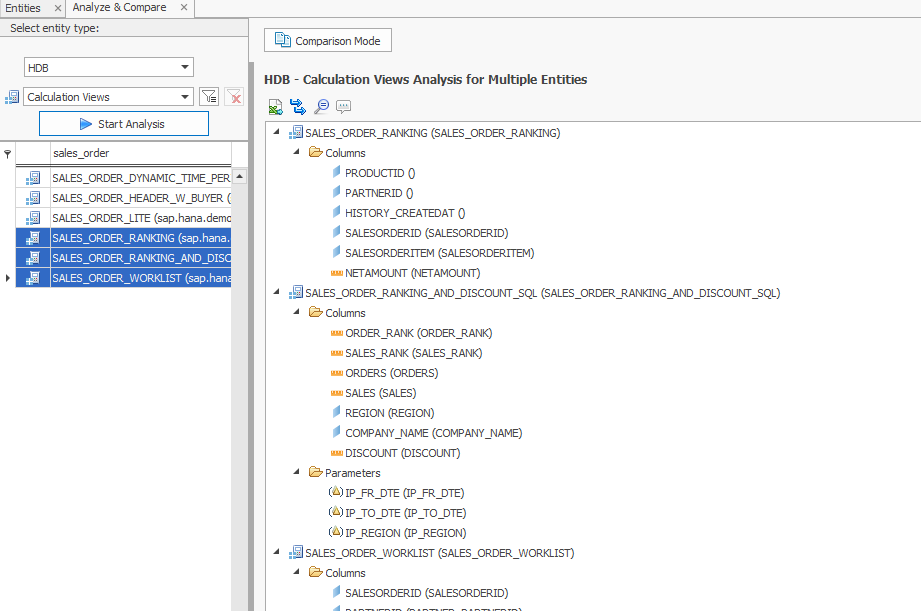Export analysis results to Excel
Image resolution: width=921 pixels, height=611 pixels.
pyautogui.click(x=275, y=106)
